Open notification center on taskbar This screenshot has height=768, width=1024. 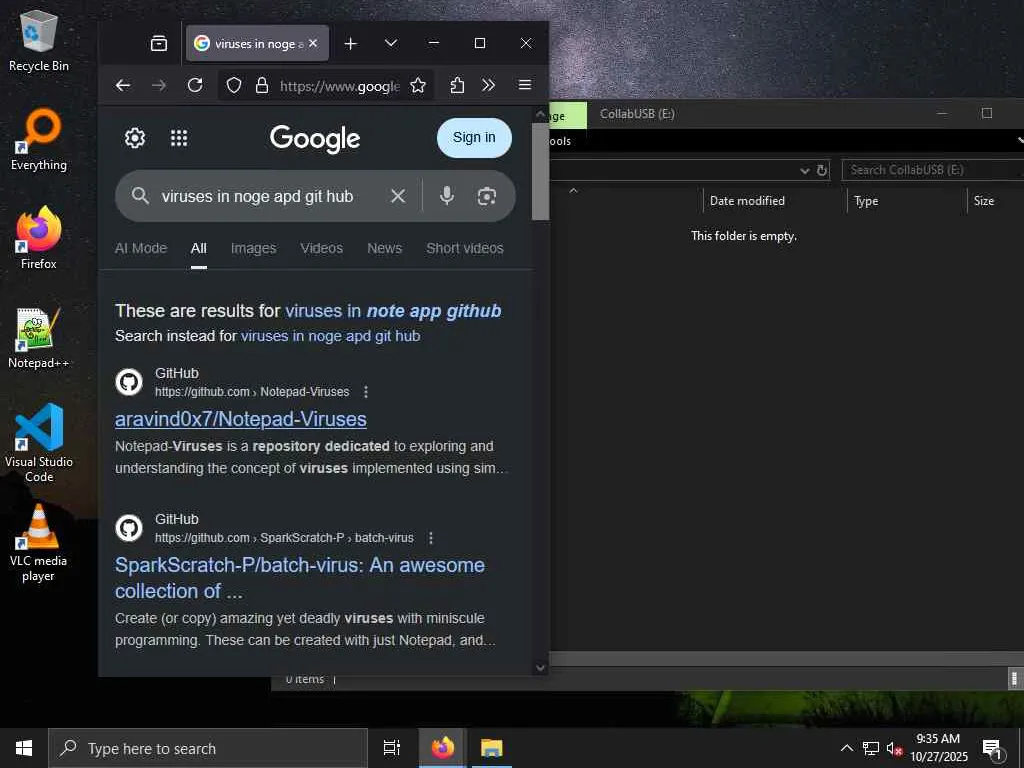993,749
